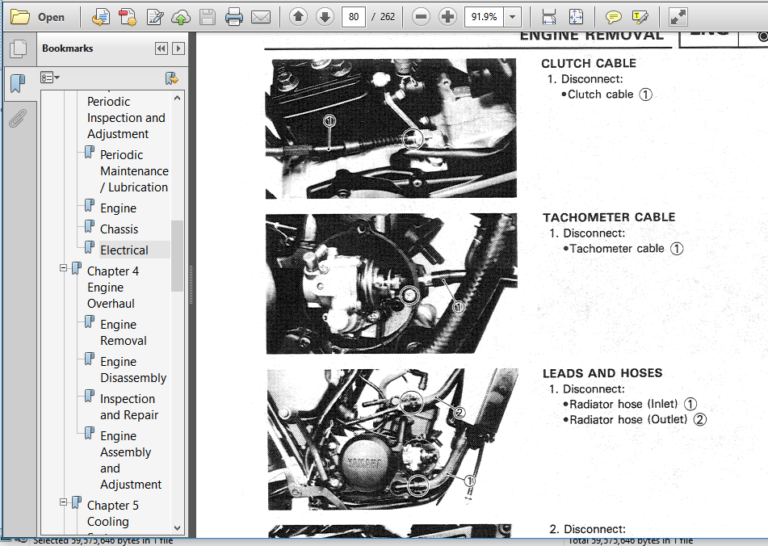768x546 pixels.
Task: Click the bookmarks panel right arrow button
Action: (178, 48)
